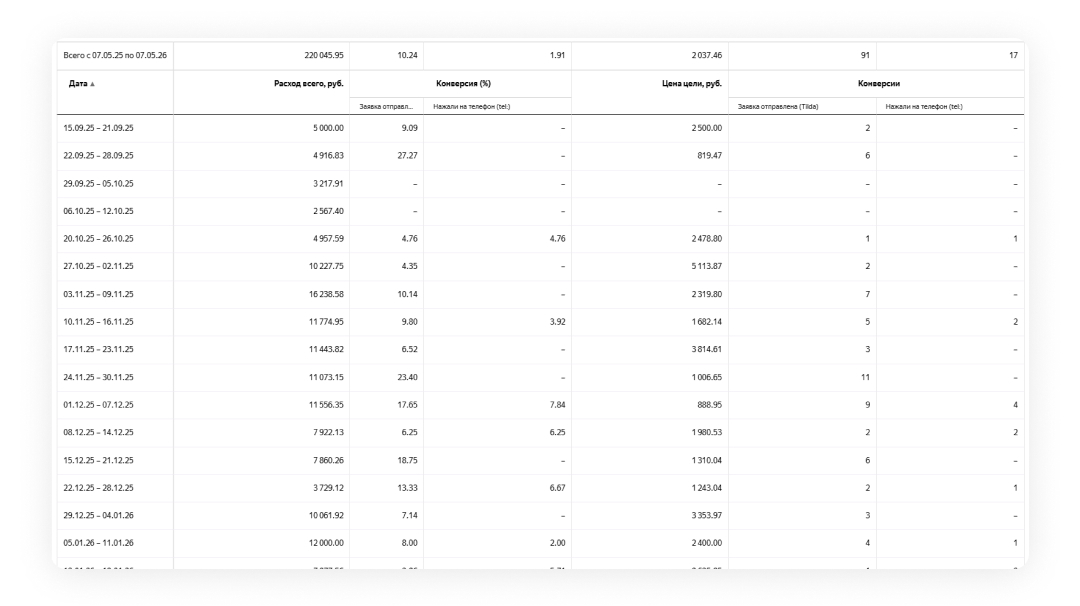Click the 16 238.58 spend value
This screenshot has height=606, width=1080.
[326, 294]
